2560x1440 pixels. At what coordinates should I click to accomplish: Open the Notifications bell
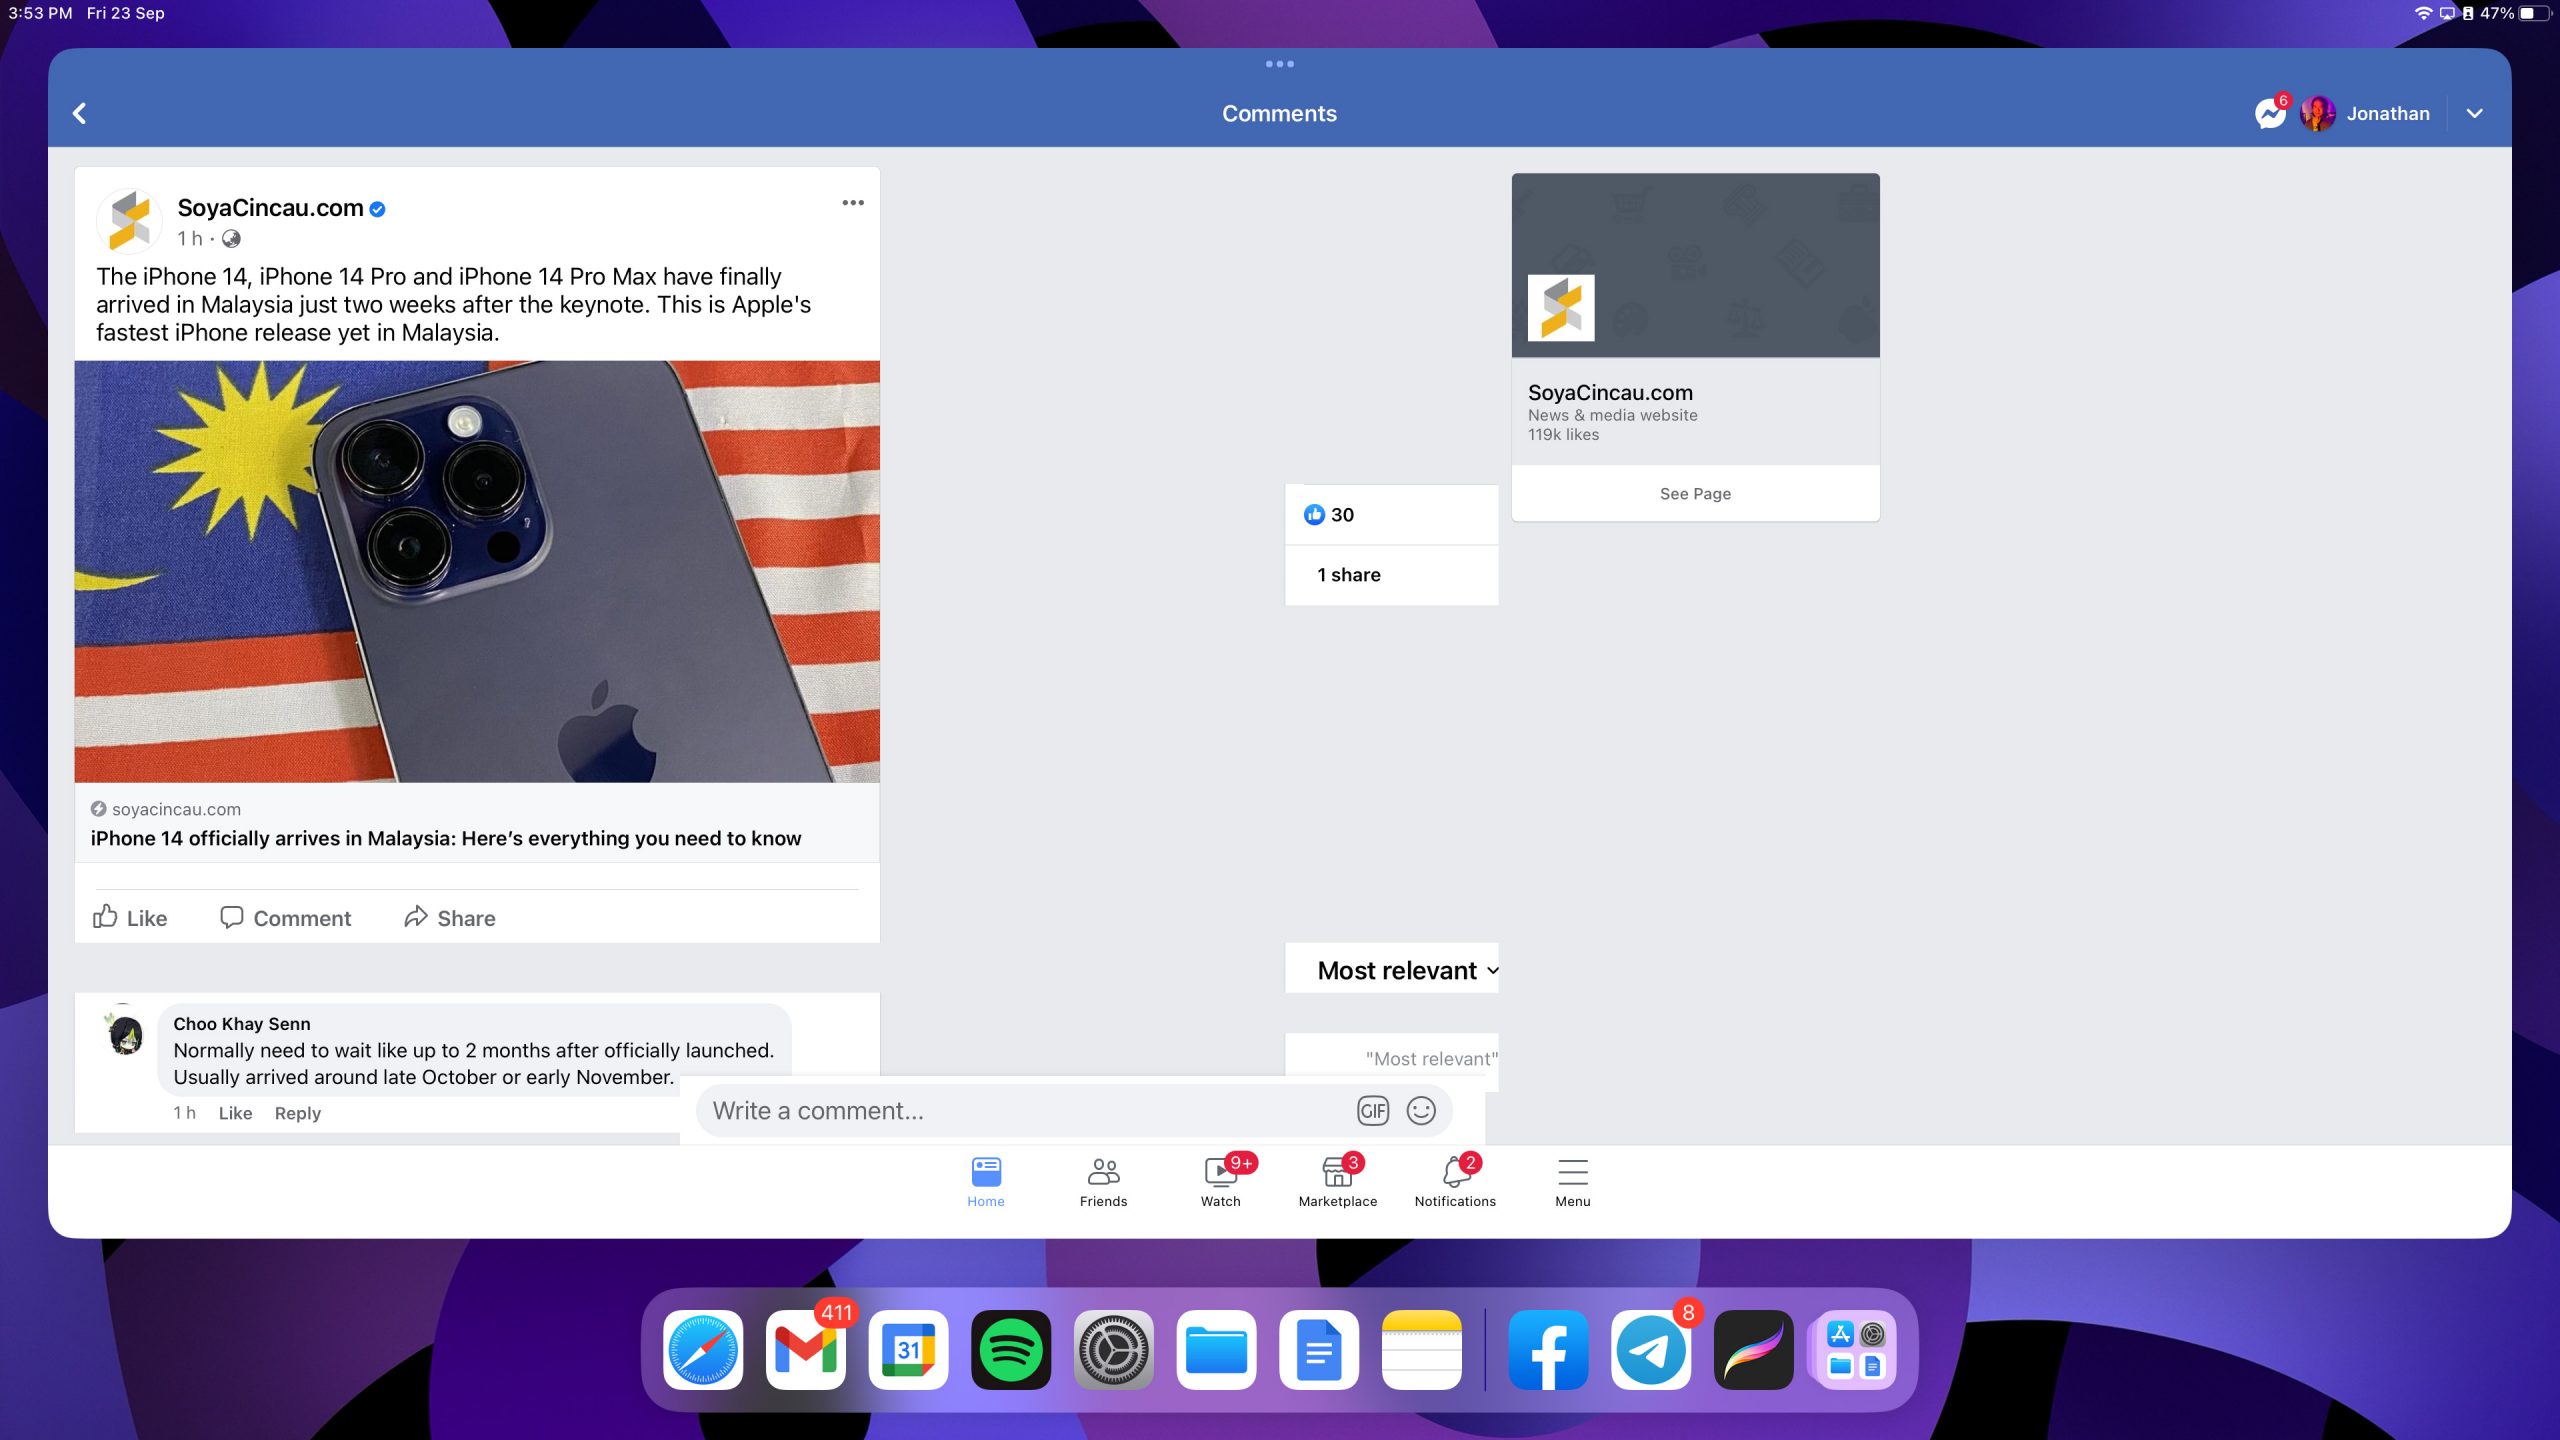pyautogui.click(x=1455, y=1180)
